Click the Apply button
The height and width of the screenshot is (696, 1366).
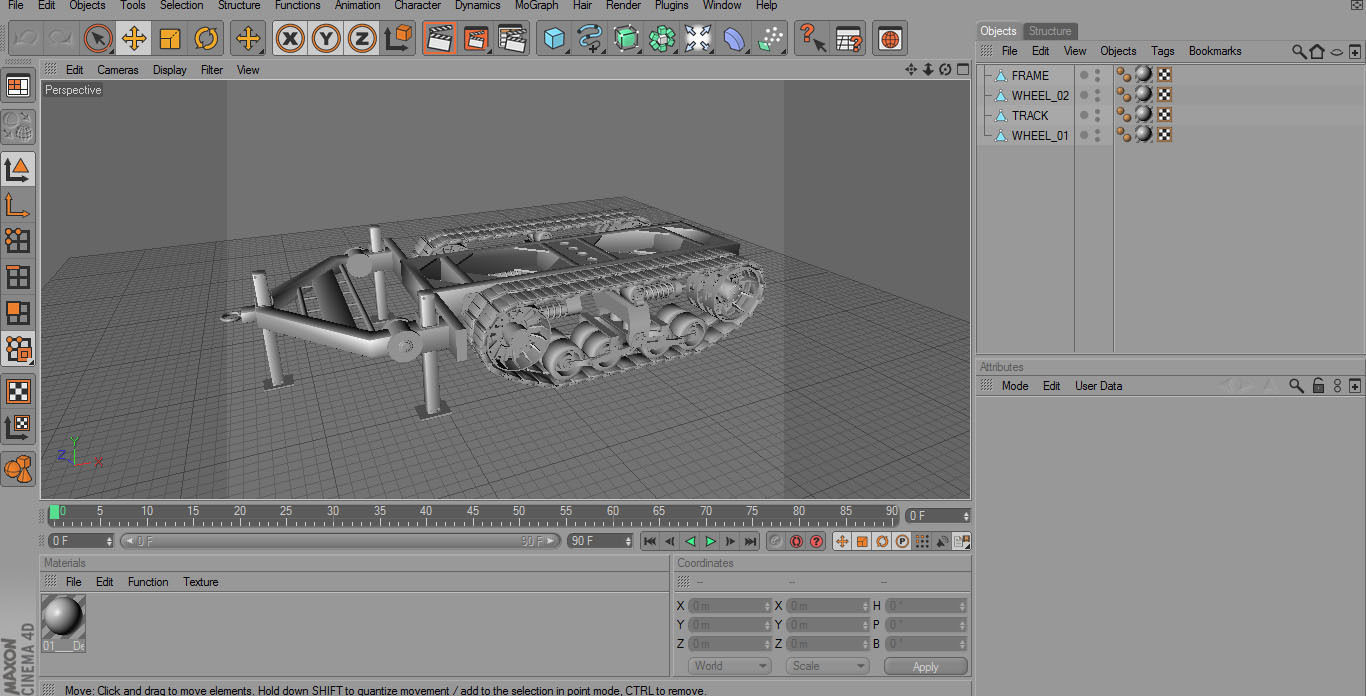[x=926, y=666]
